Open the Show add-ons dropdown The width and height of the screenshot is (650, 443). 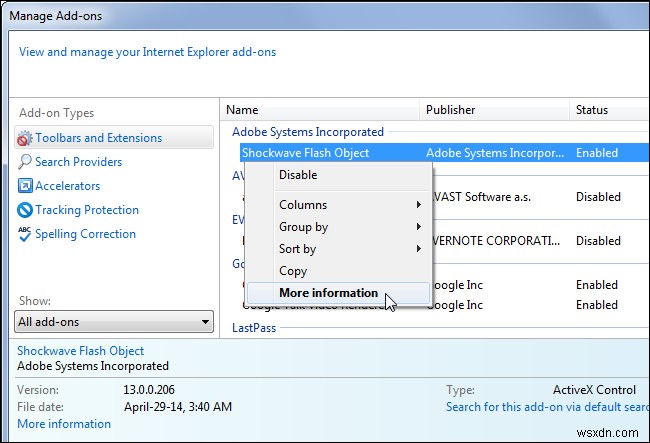point(115,321)
